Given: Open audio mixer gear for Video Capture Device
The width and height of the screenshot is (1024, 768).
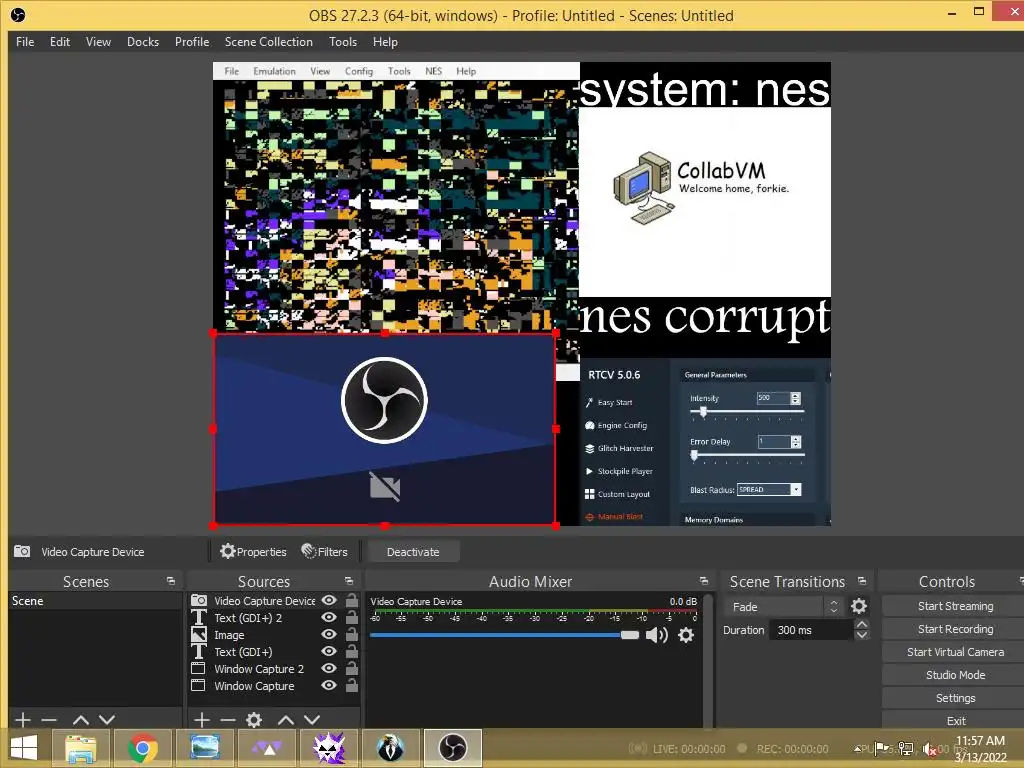Looking at the screenshot, I should point(686,635).
